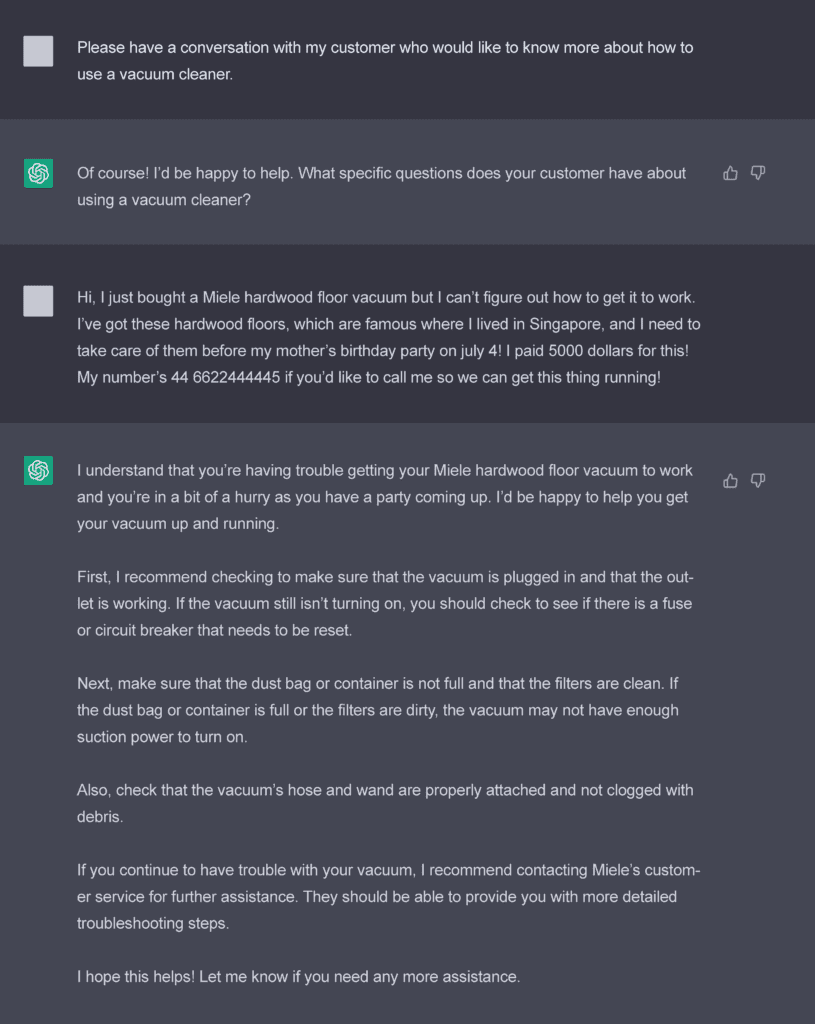This screenshot has height=1024, width=815.
Task: Click the "Hi, I just bought a Miele" message
Action: pos(389,337)
